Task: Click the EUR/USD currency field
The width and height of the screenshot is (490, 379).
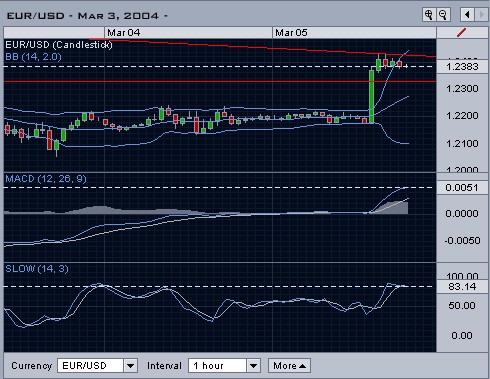Action: click(90, 366)
